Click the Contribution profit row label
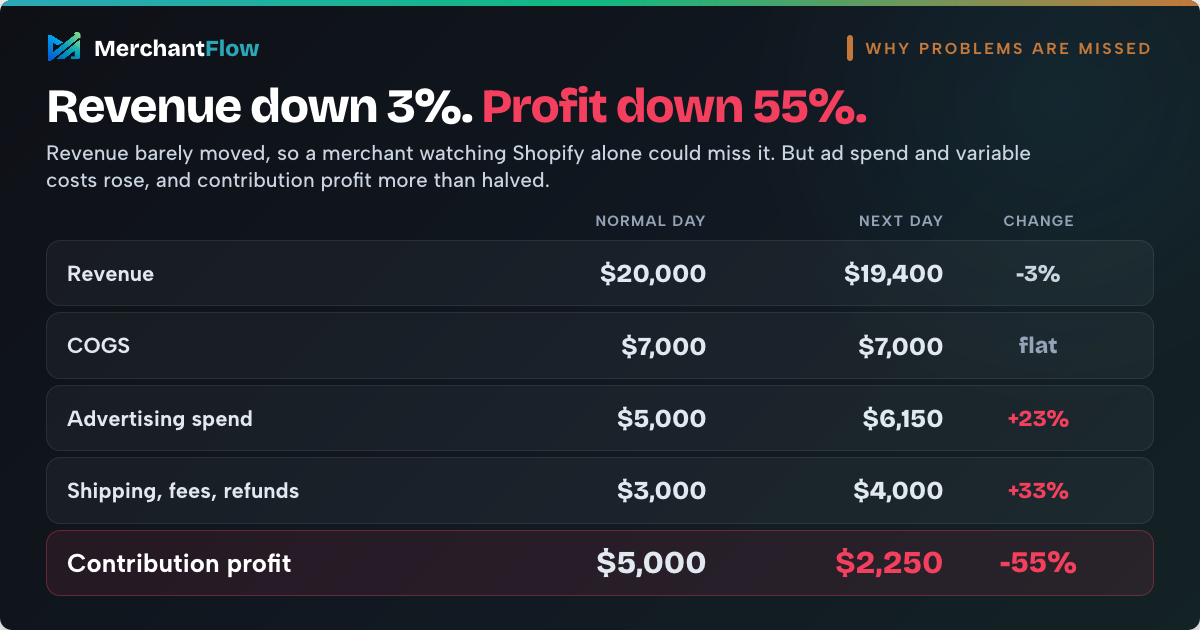 179,563
